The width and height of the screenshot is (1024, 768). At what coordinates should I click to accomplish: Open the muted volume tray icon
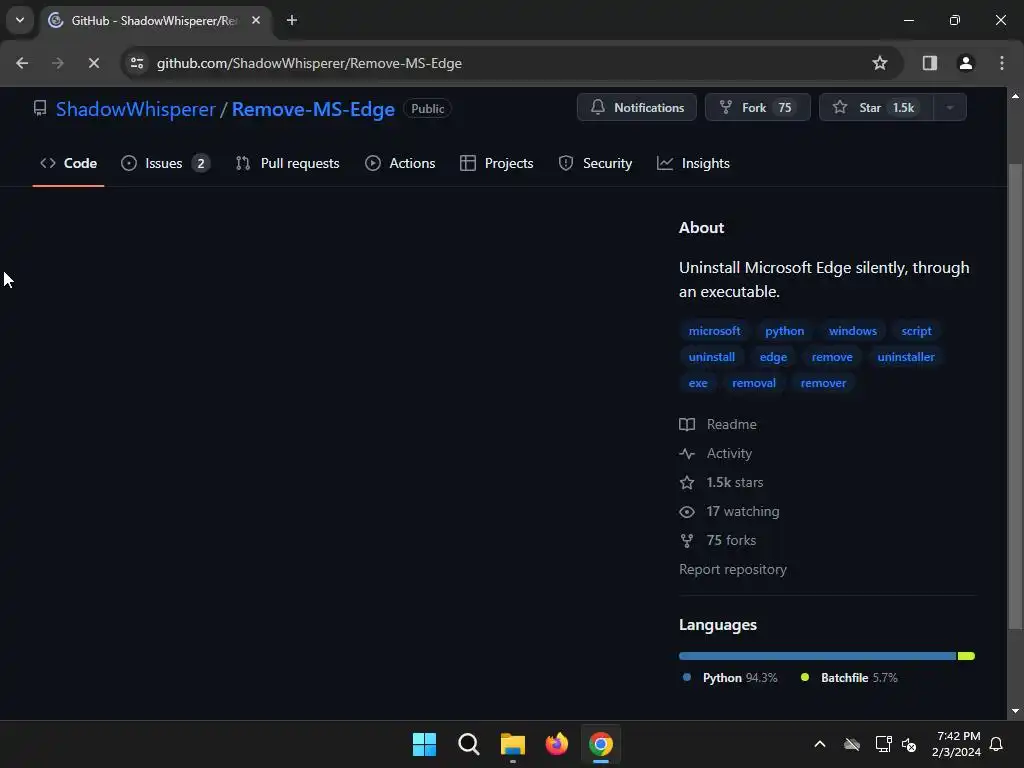pos(908,744)
